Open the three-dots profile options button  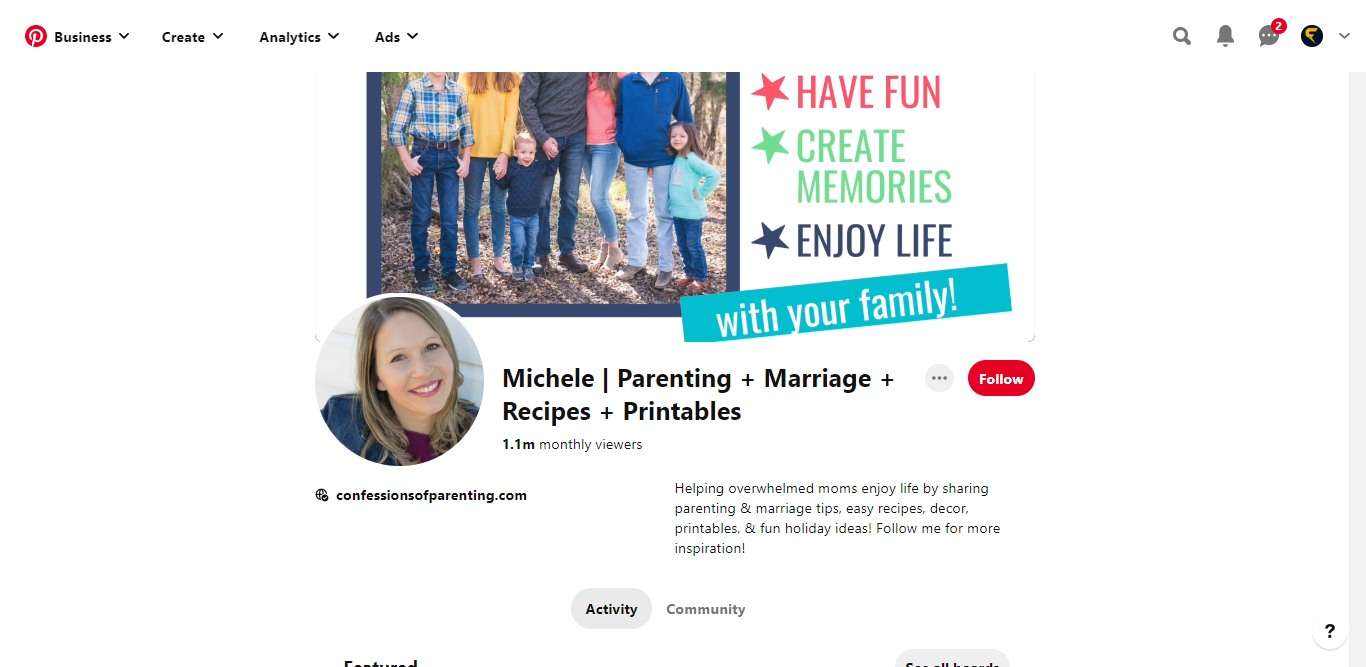click(939, 378)
